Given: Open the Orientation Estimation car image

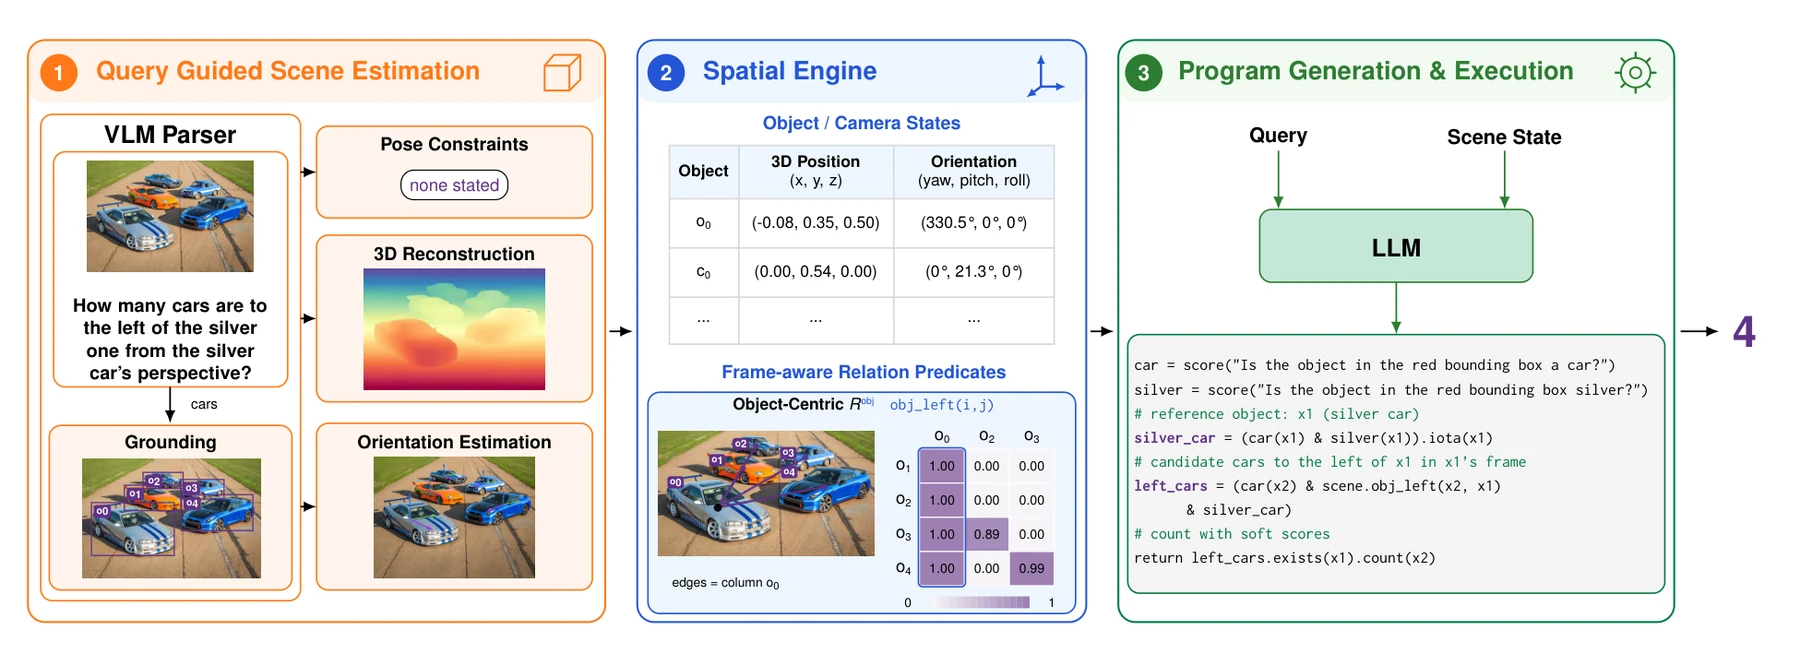Looking at the screenshot, I should (454, 518).
